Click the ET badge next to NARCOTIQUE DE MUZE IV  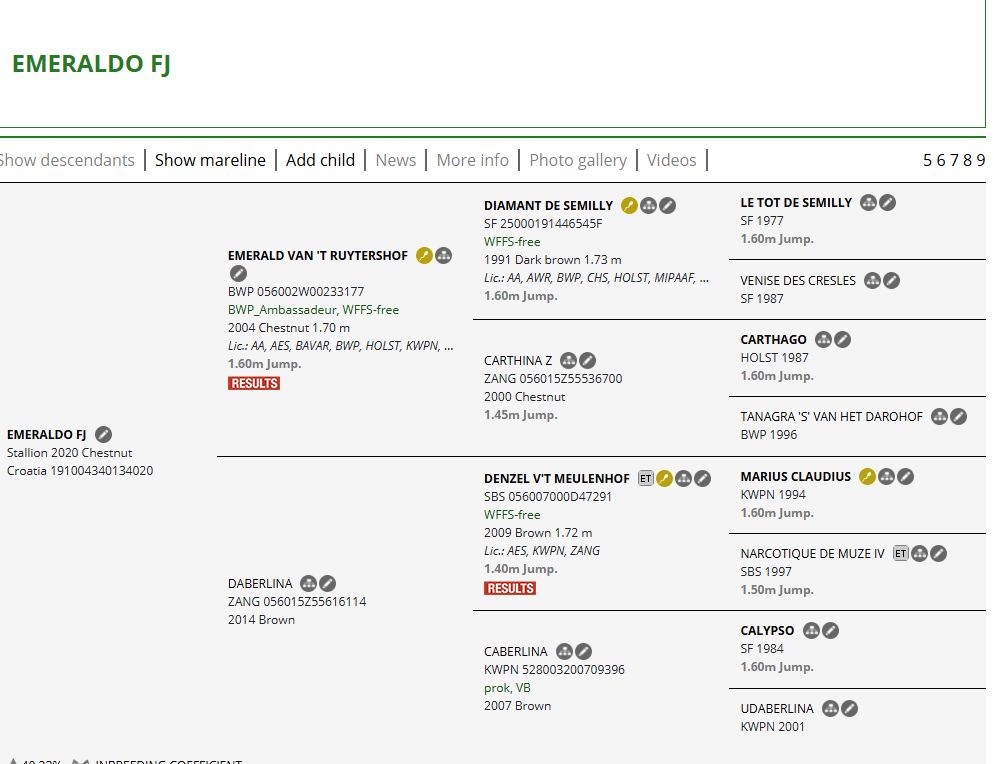900,554
